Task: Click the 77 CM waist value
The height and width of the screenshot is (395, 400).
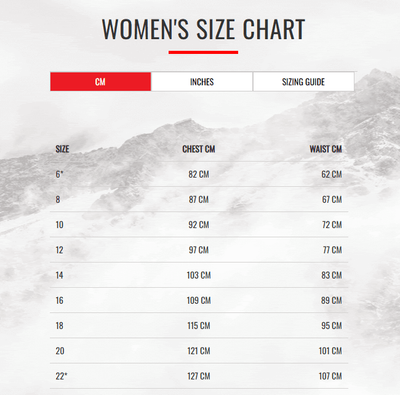Action: tap(332, 250)
